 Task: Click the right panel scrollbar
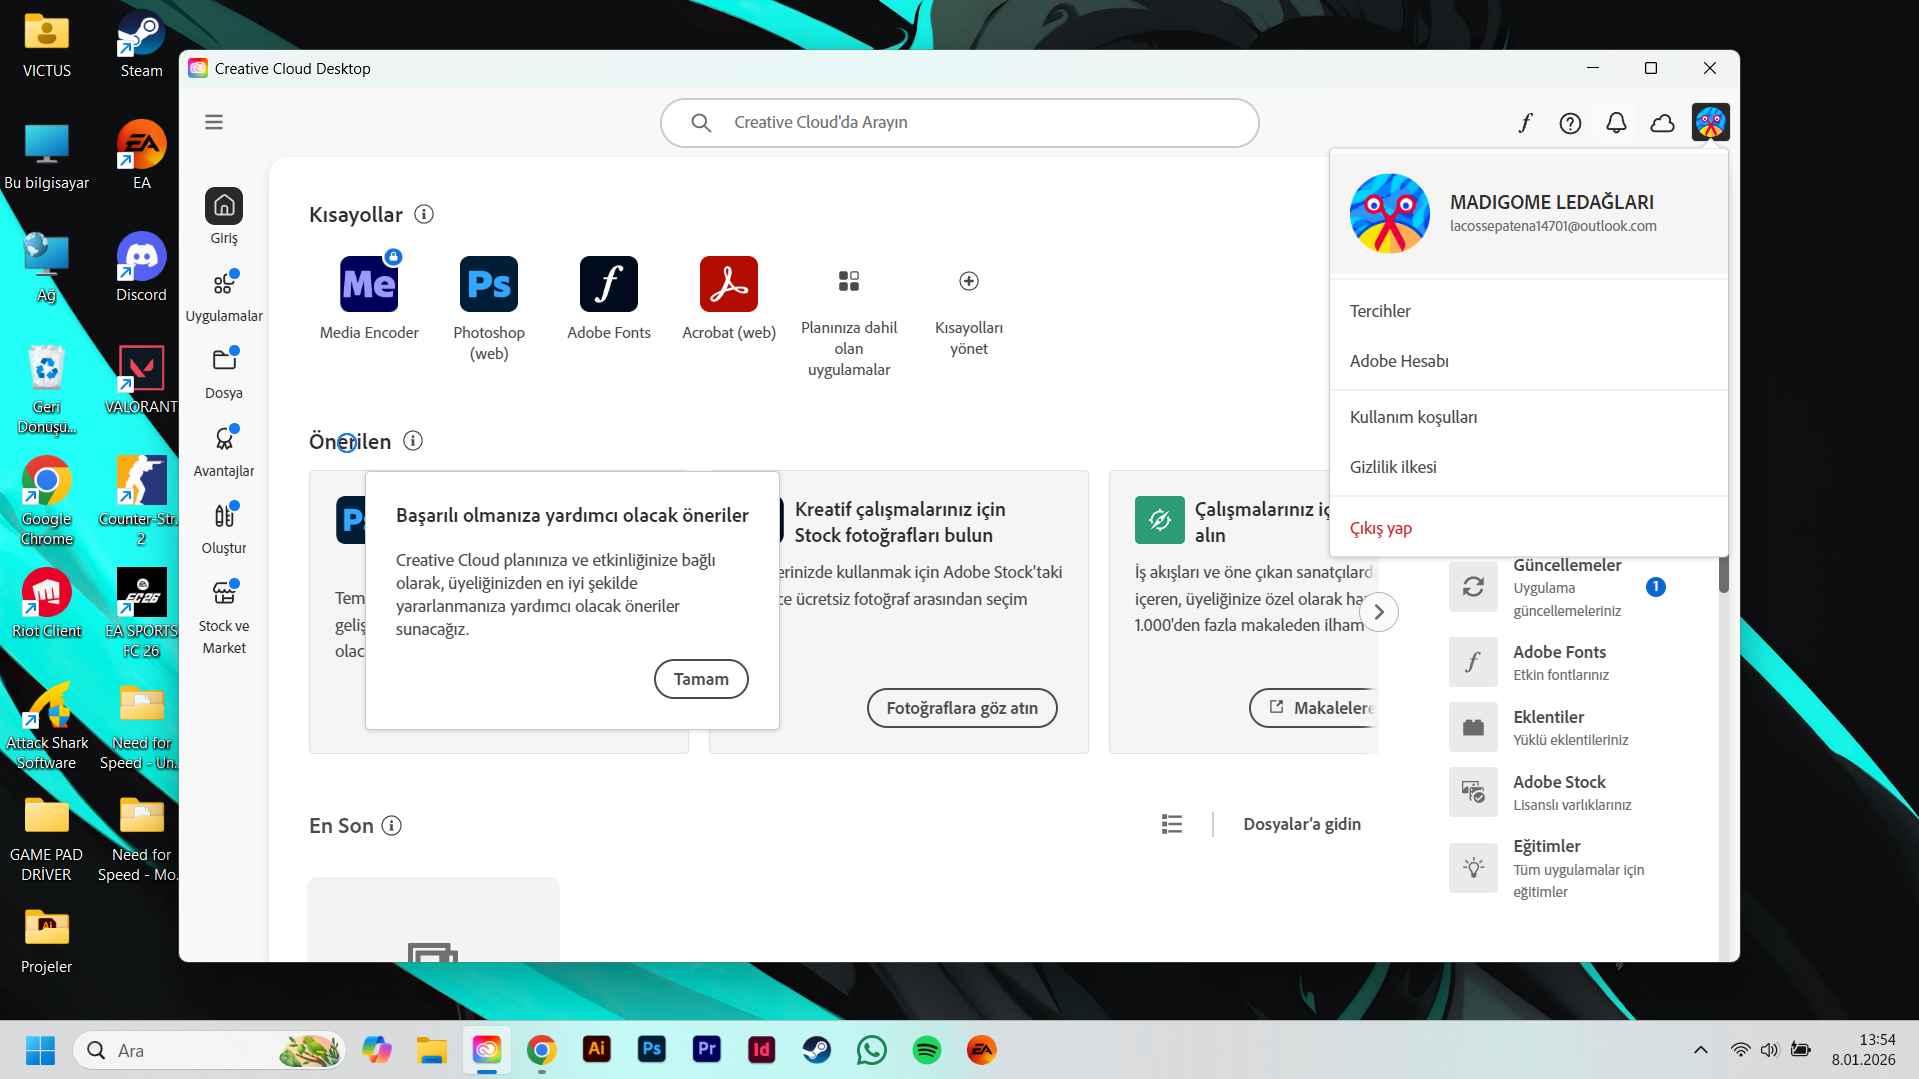pos(1723,573)
